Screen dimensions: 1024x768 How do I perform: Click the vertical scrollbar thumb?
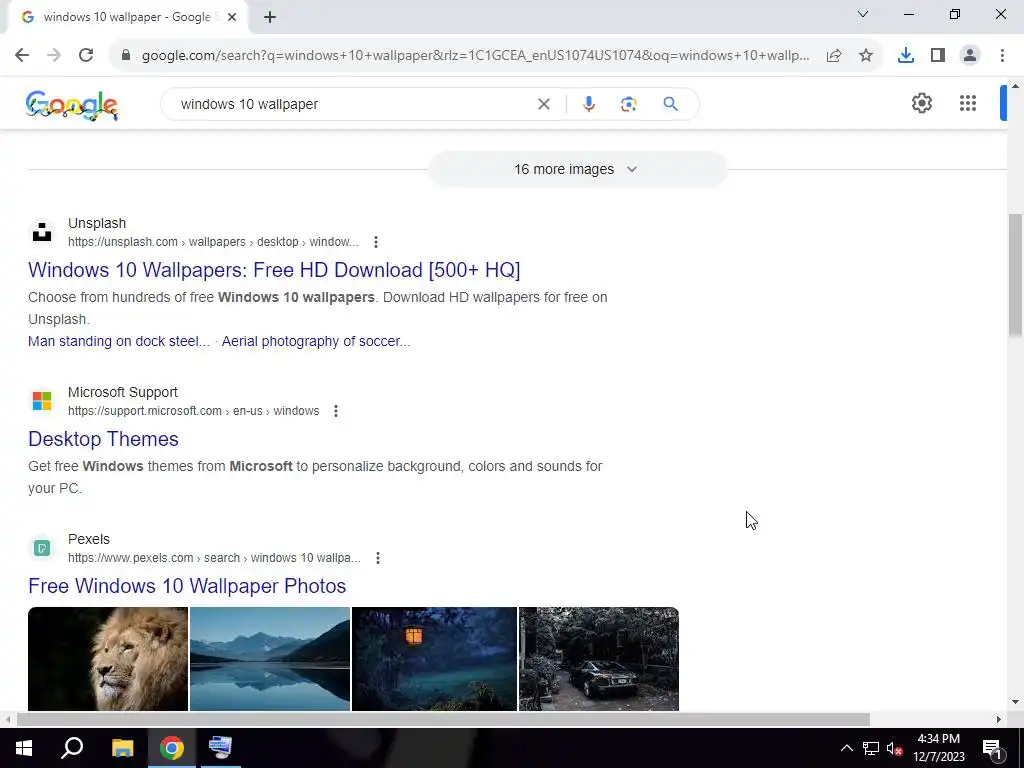click(1016, 276)
